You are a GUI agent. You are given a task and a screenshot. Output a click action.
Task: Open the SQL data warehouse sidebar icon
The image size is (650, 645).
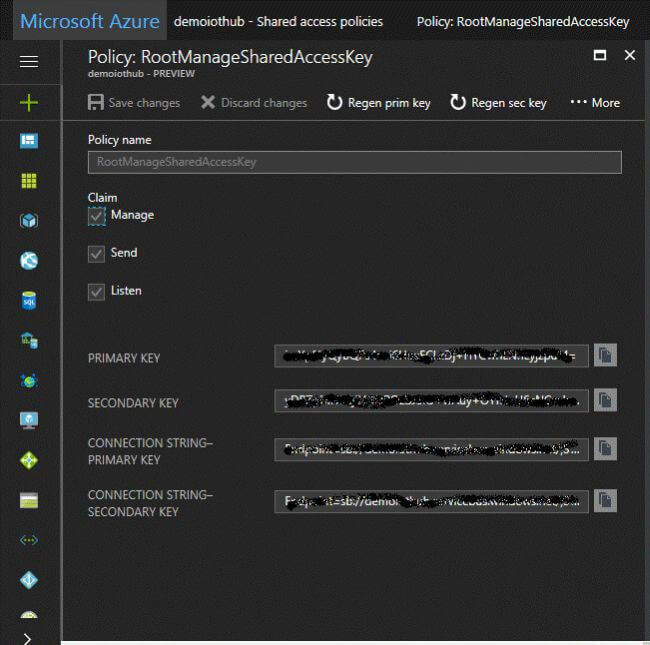click(29, 340)
